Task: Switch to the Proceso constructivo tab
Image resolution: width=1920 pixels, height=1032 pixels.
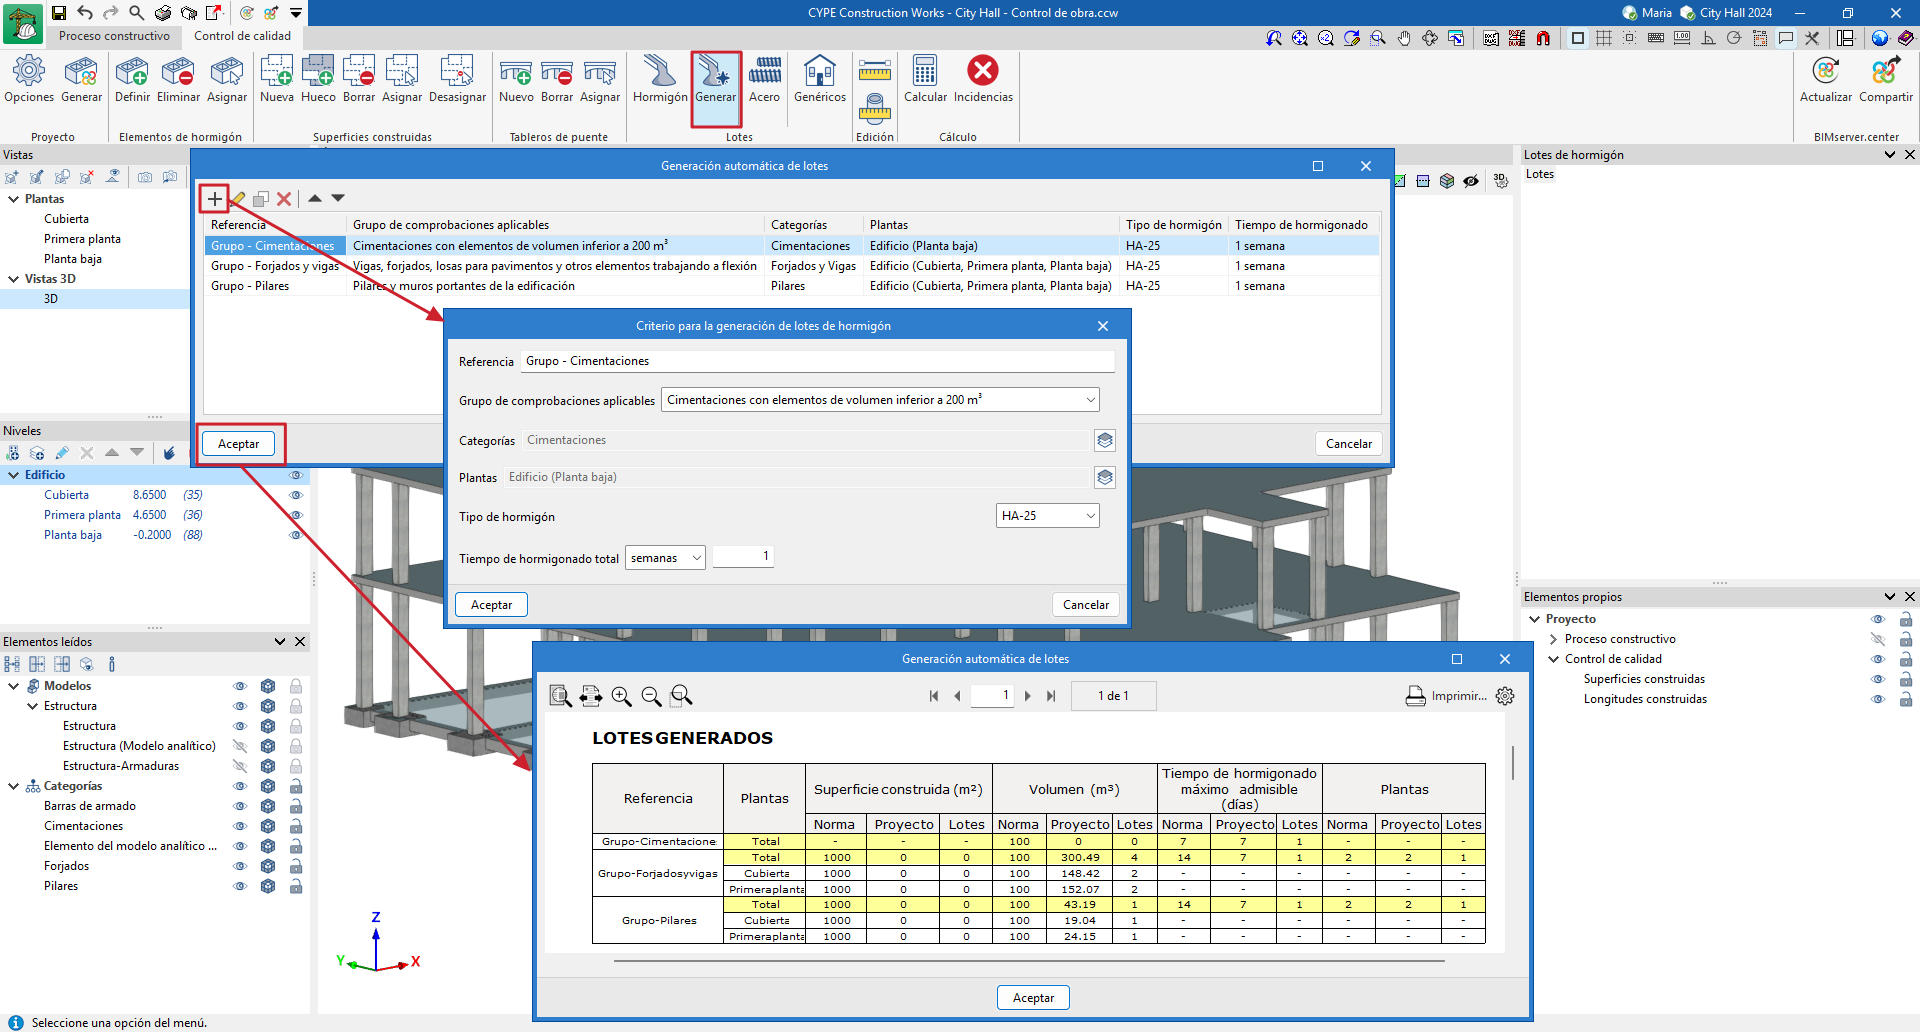Action: 114,36
